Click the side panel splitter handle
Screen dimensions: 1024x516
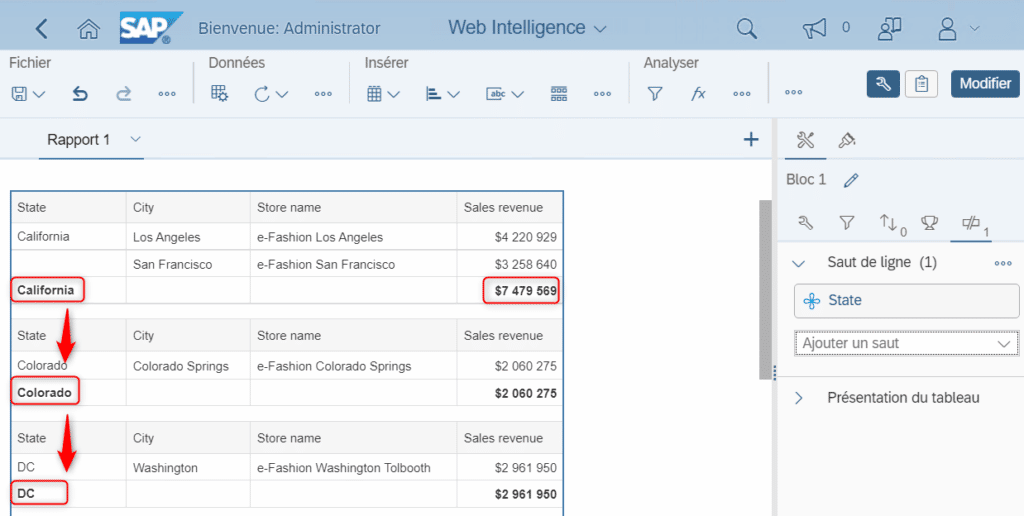[775, 372]
